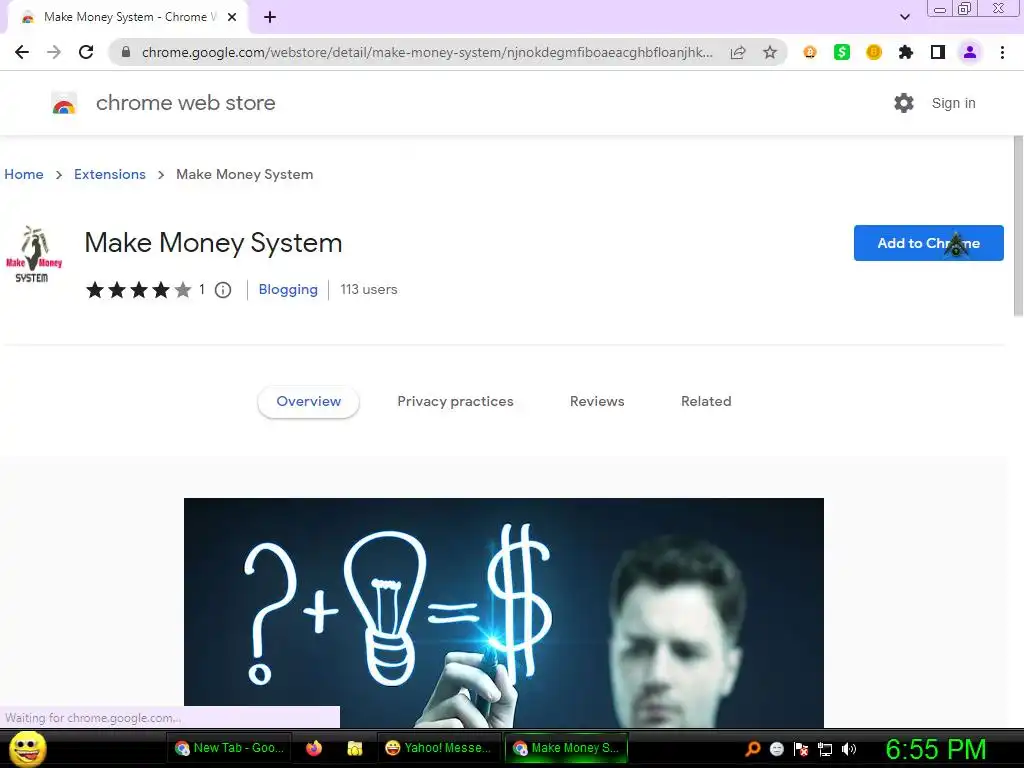
Task: Open the Extensions puzzle menu
Action: coord(906,52)
